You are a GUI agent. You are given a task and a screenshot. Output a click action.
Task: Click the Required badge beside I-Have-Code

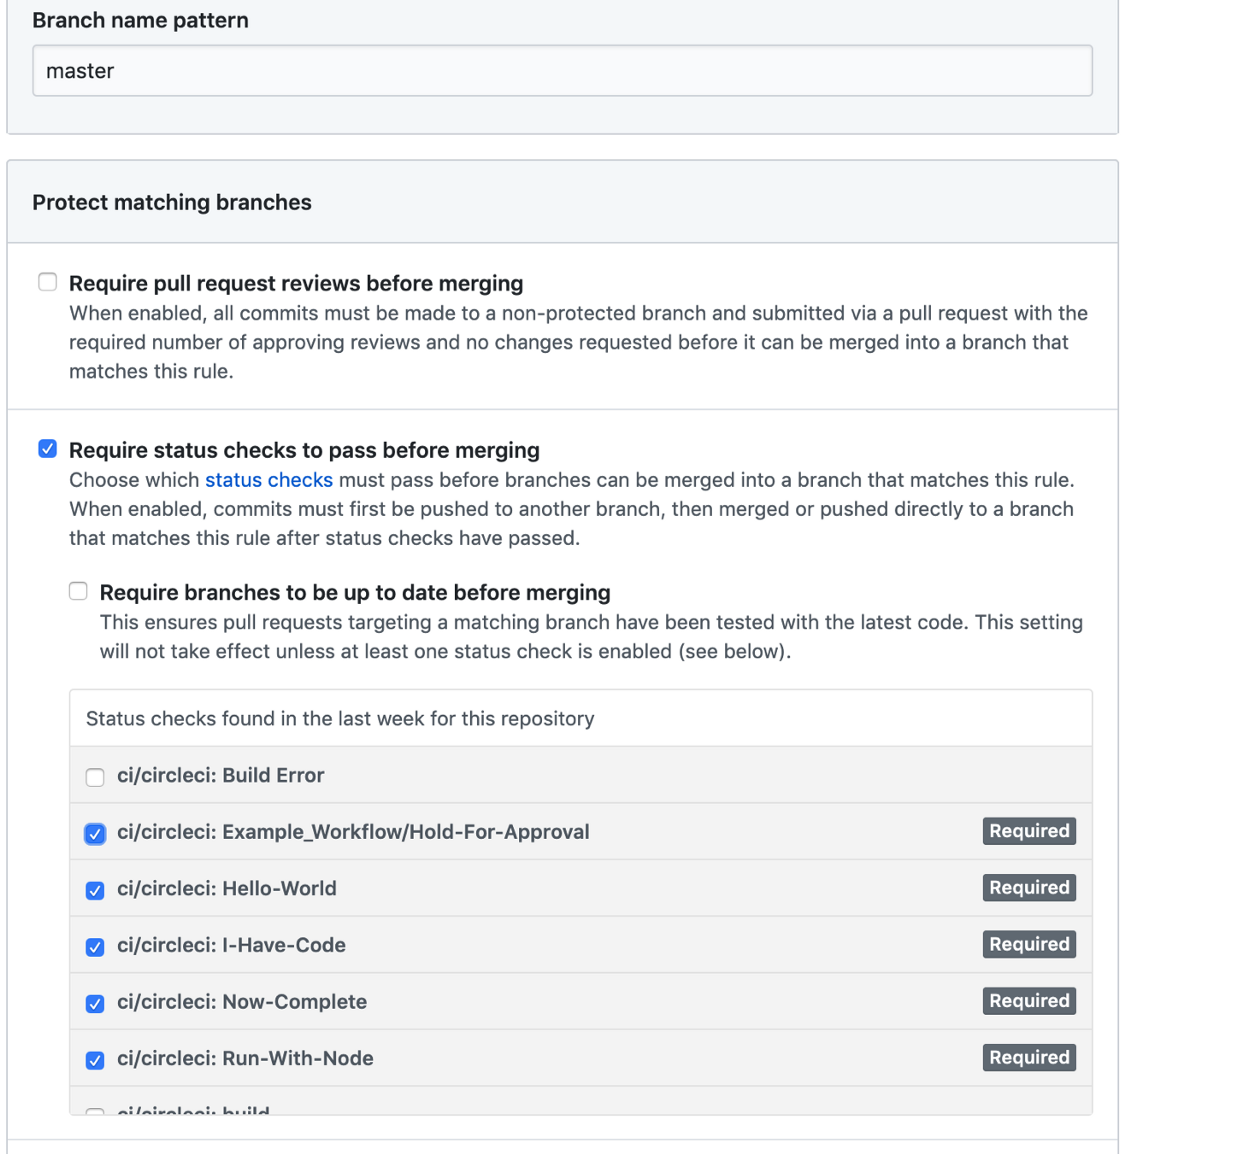pyautogui.click(x=1029, y=944)
